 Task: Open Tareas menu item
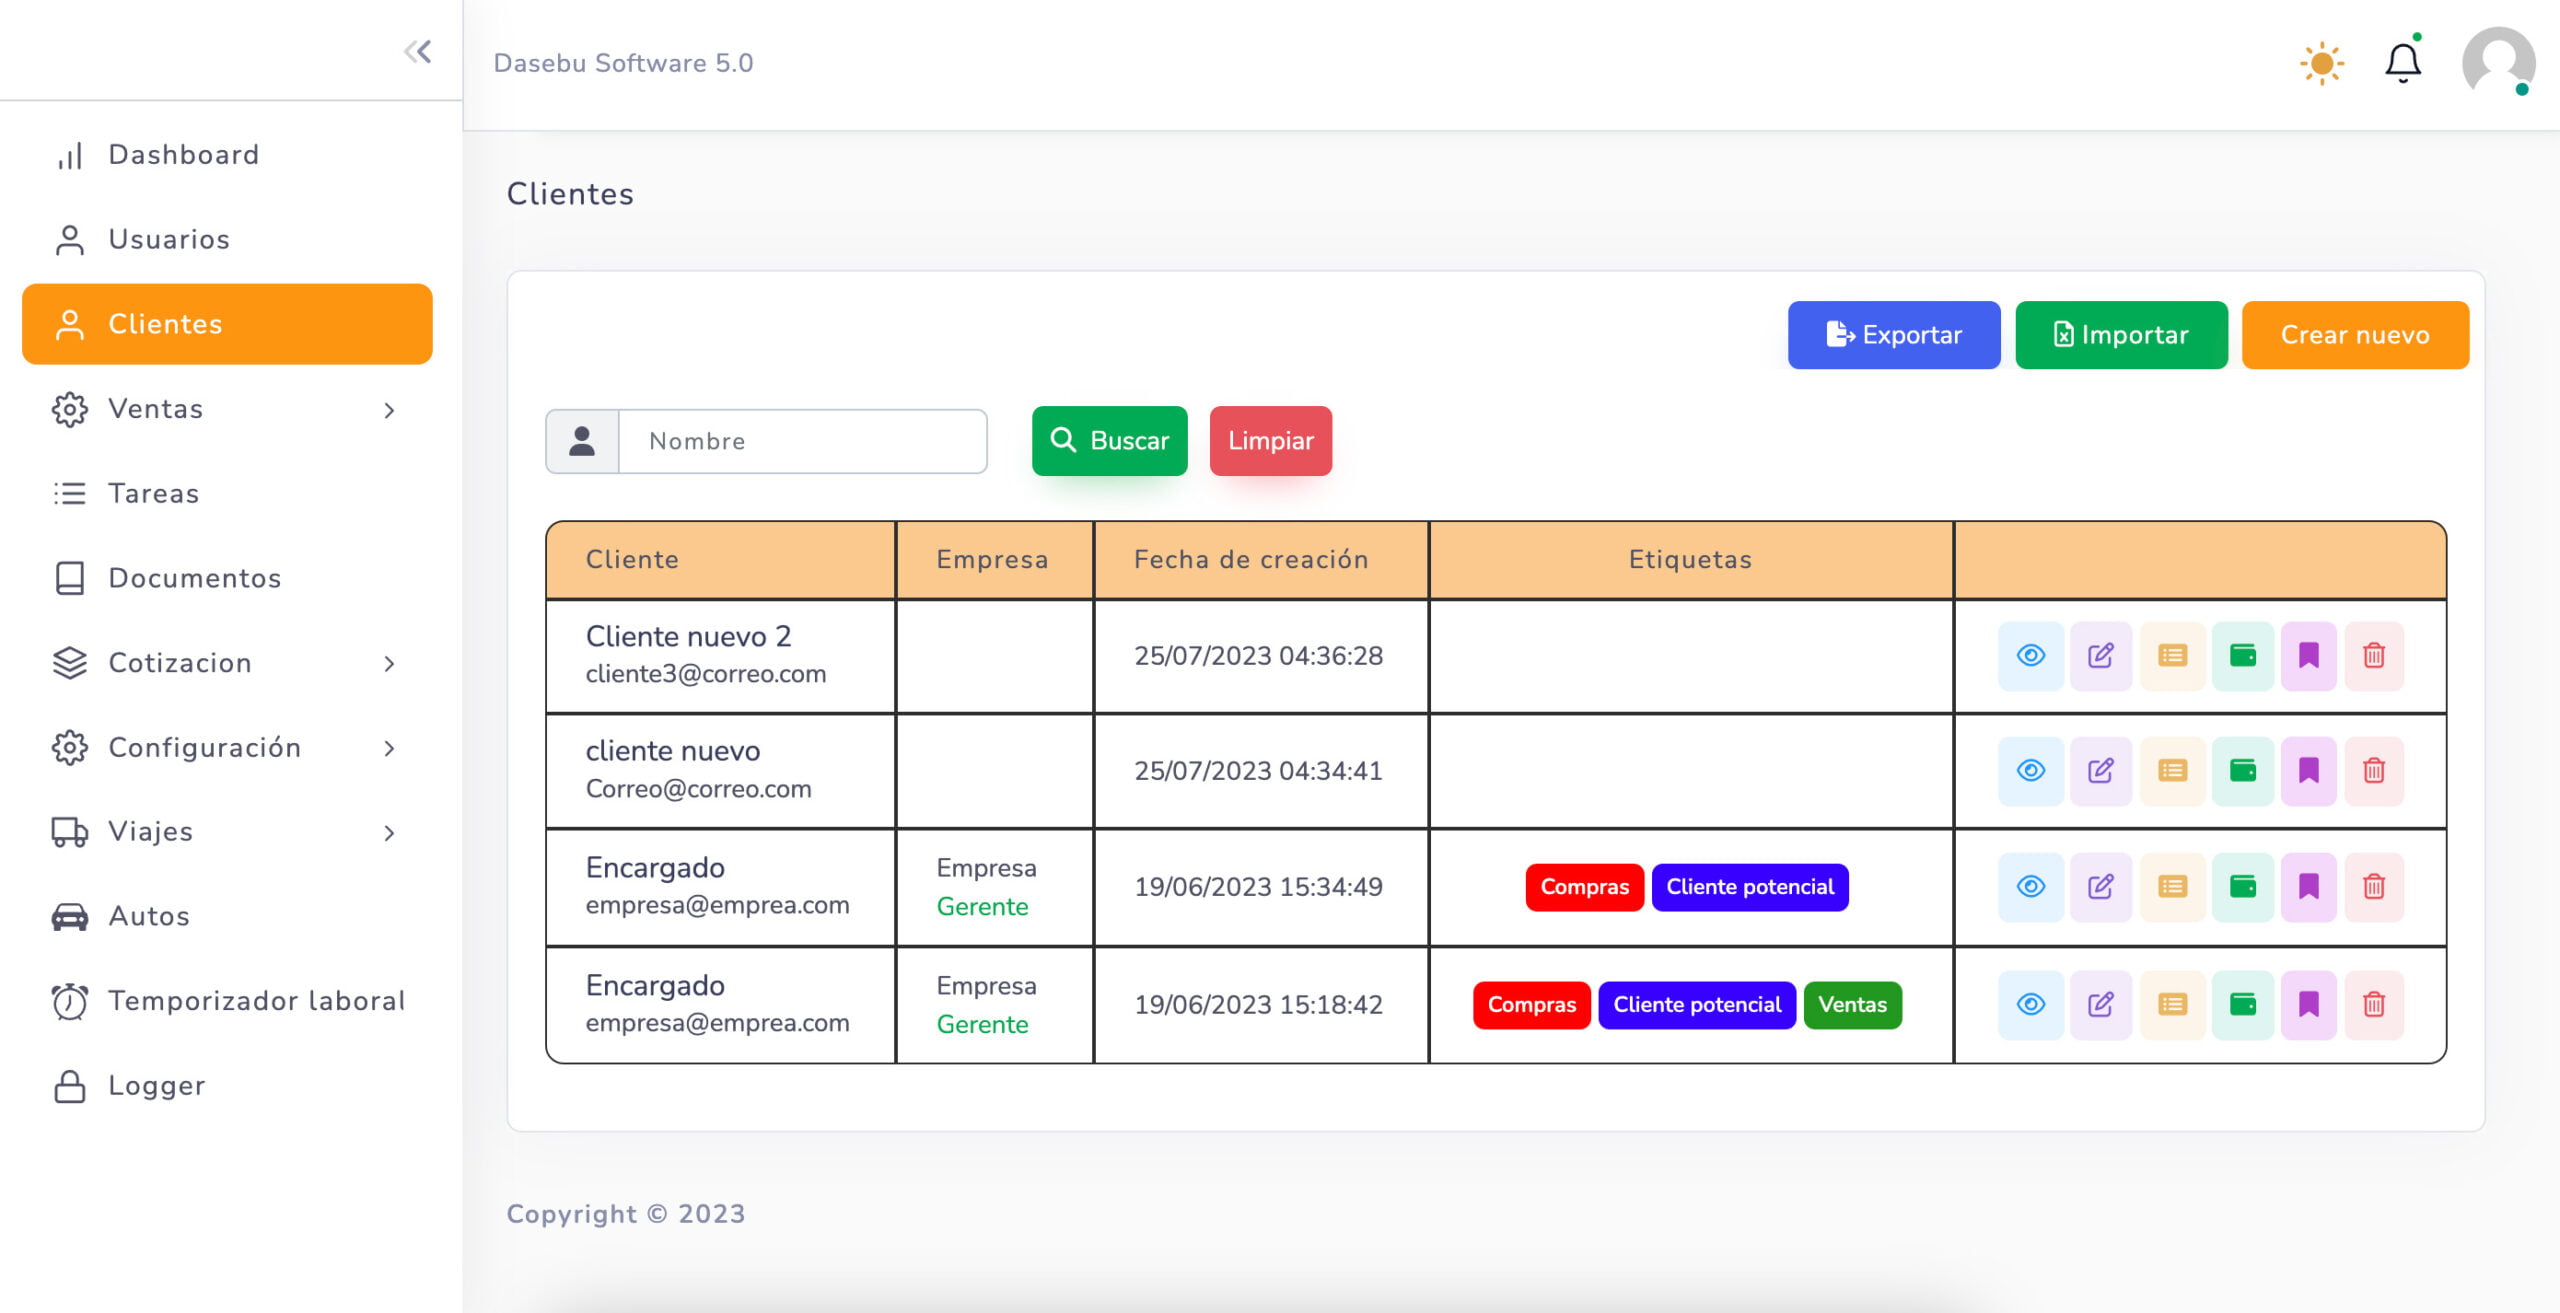(227, 493)
